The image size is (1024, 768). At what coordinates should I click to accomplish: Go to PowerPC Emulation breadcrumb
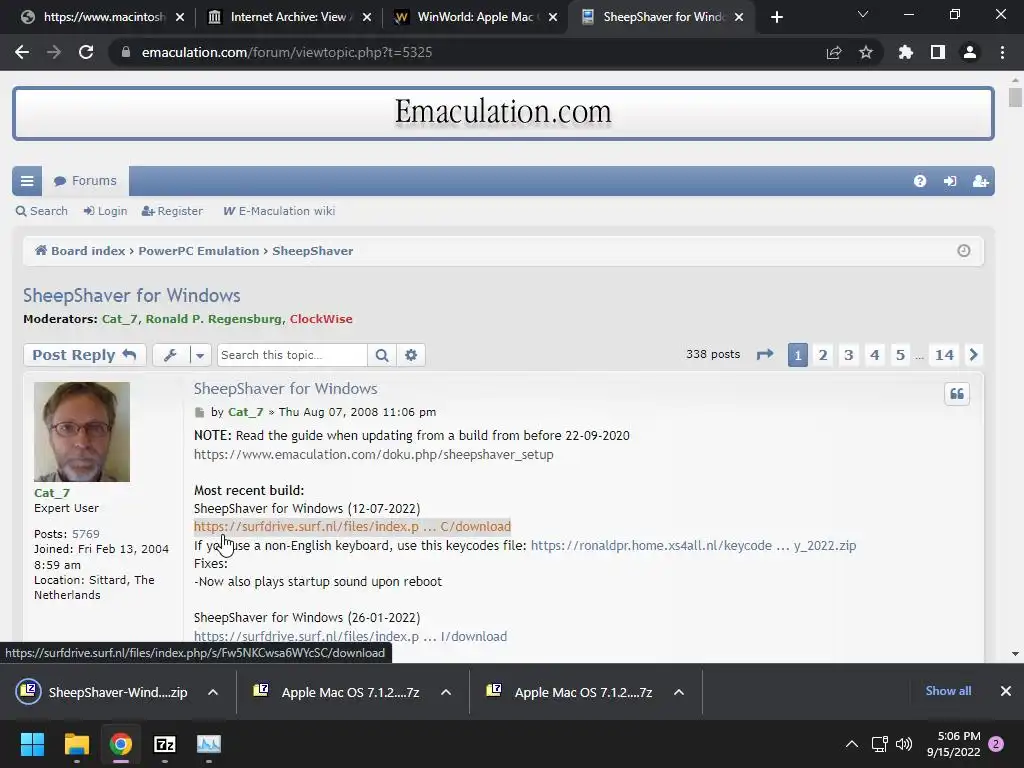pyautogui.click(x=199, y=251)
